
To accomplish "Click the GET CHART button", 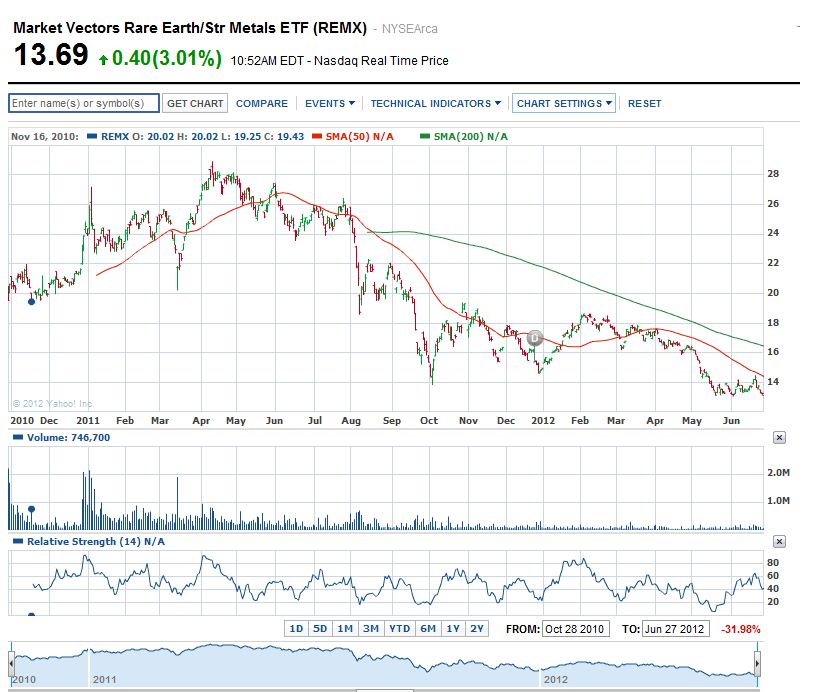I will 195,103.
